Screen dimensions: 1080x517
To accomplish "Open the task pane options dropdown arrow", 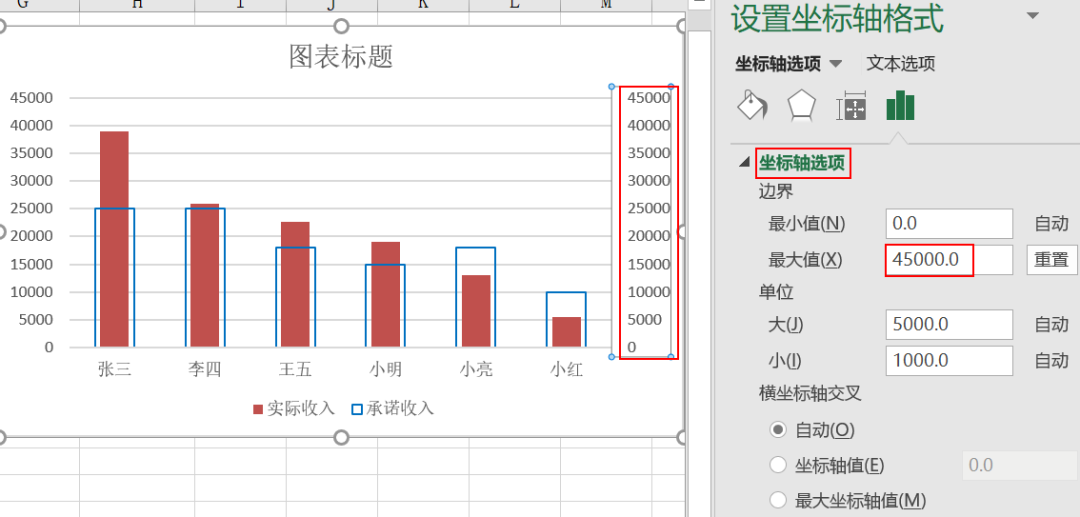I will click(x=1032, y=16).
